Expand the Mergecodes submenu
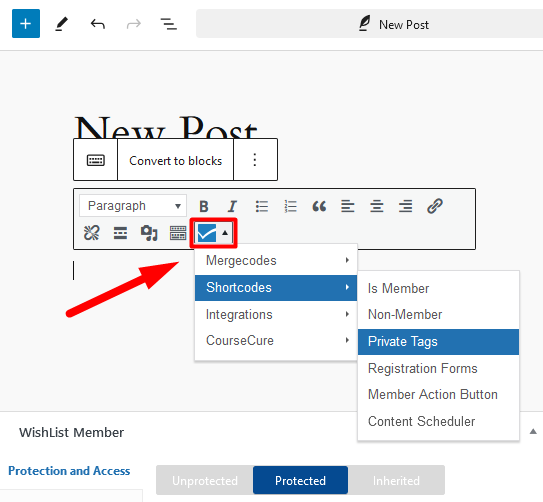Screen dimensions: 543x502 coord(276,260)
